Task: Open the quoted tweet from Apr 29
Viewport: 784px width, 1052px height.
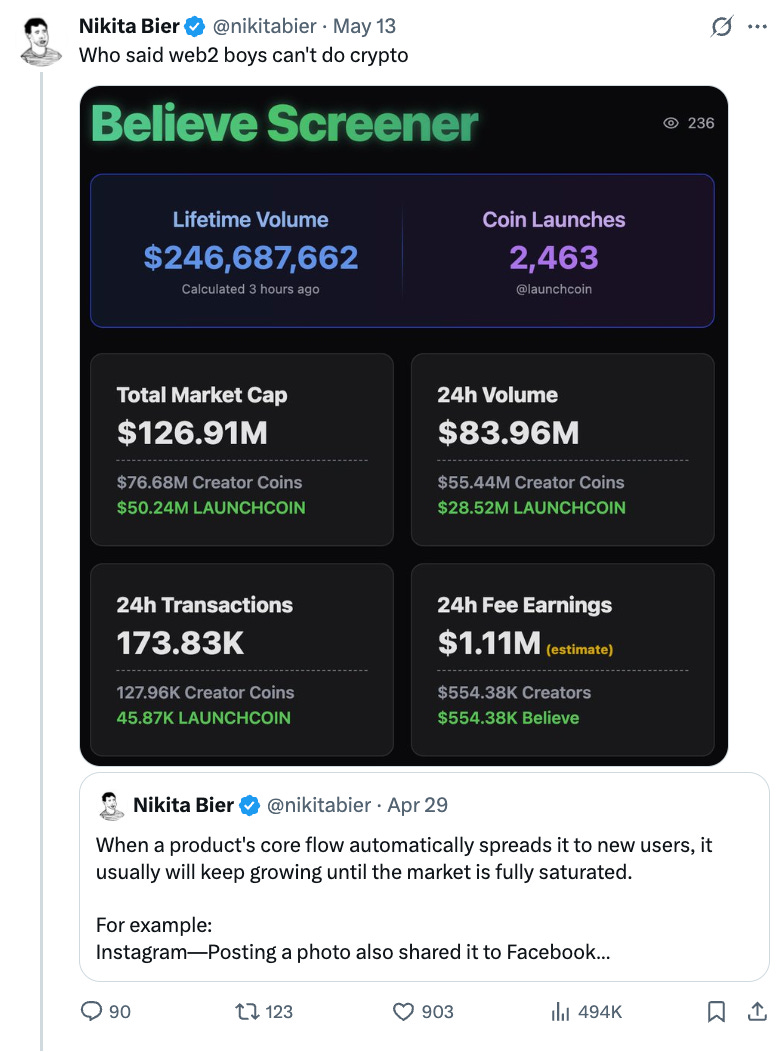Action: (x=424, y=877)
